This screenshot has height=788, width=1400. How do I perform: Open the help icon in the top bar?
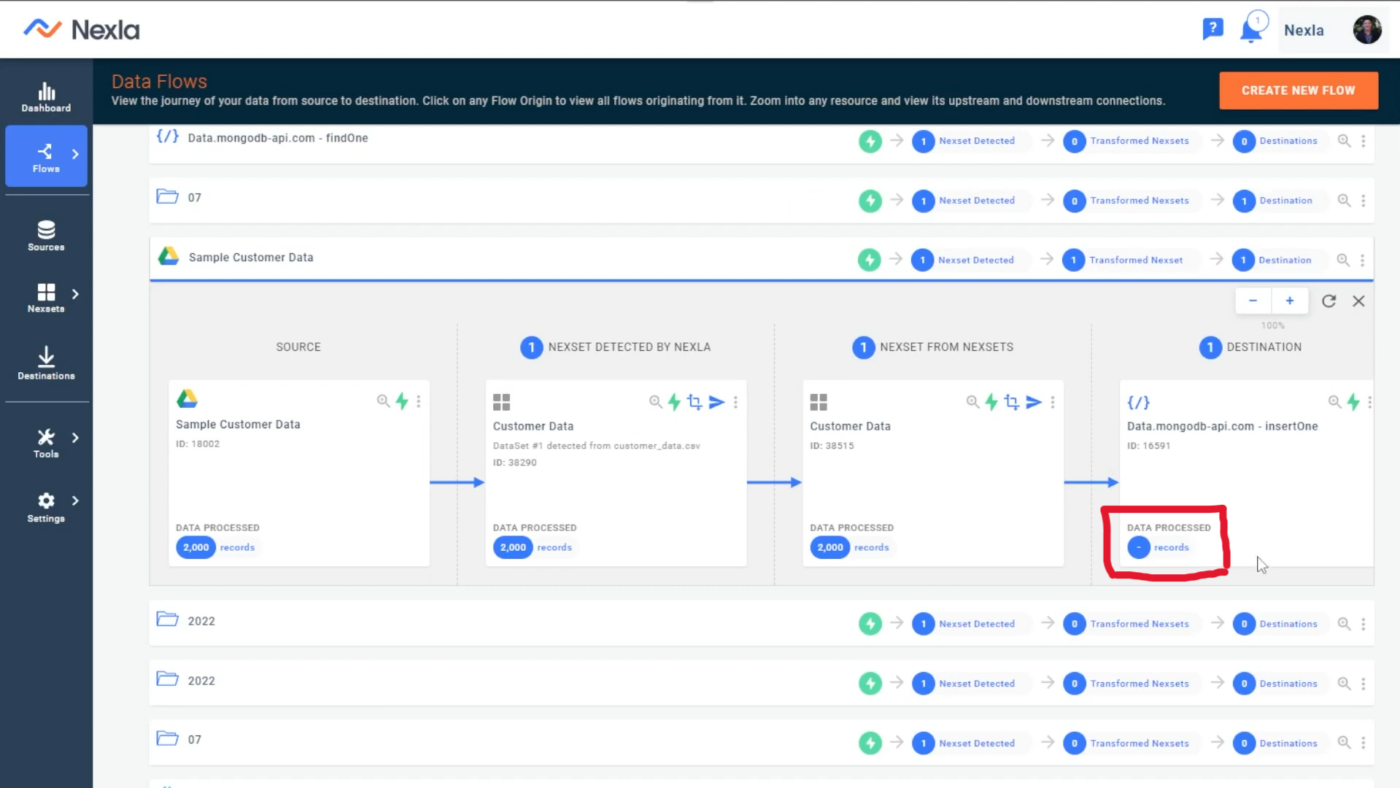[x=1213, y=29]
